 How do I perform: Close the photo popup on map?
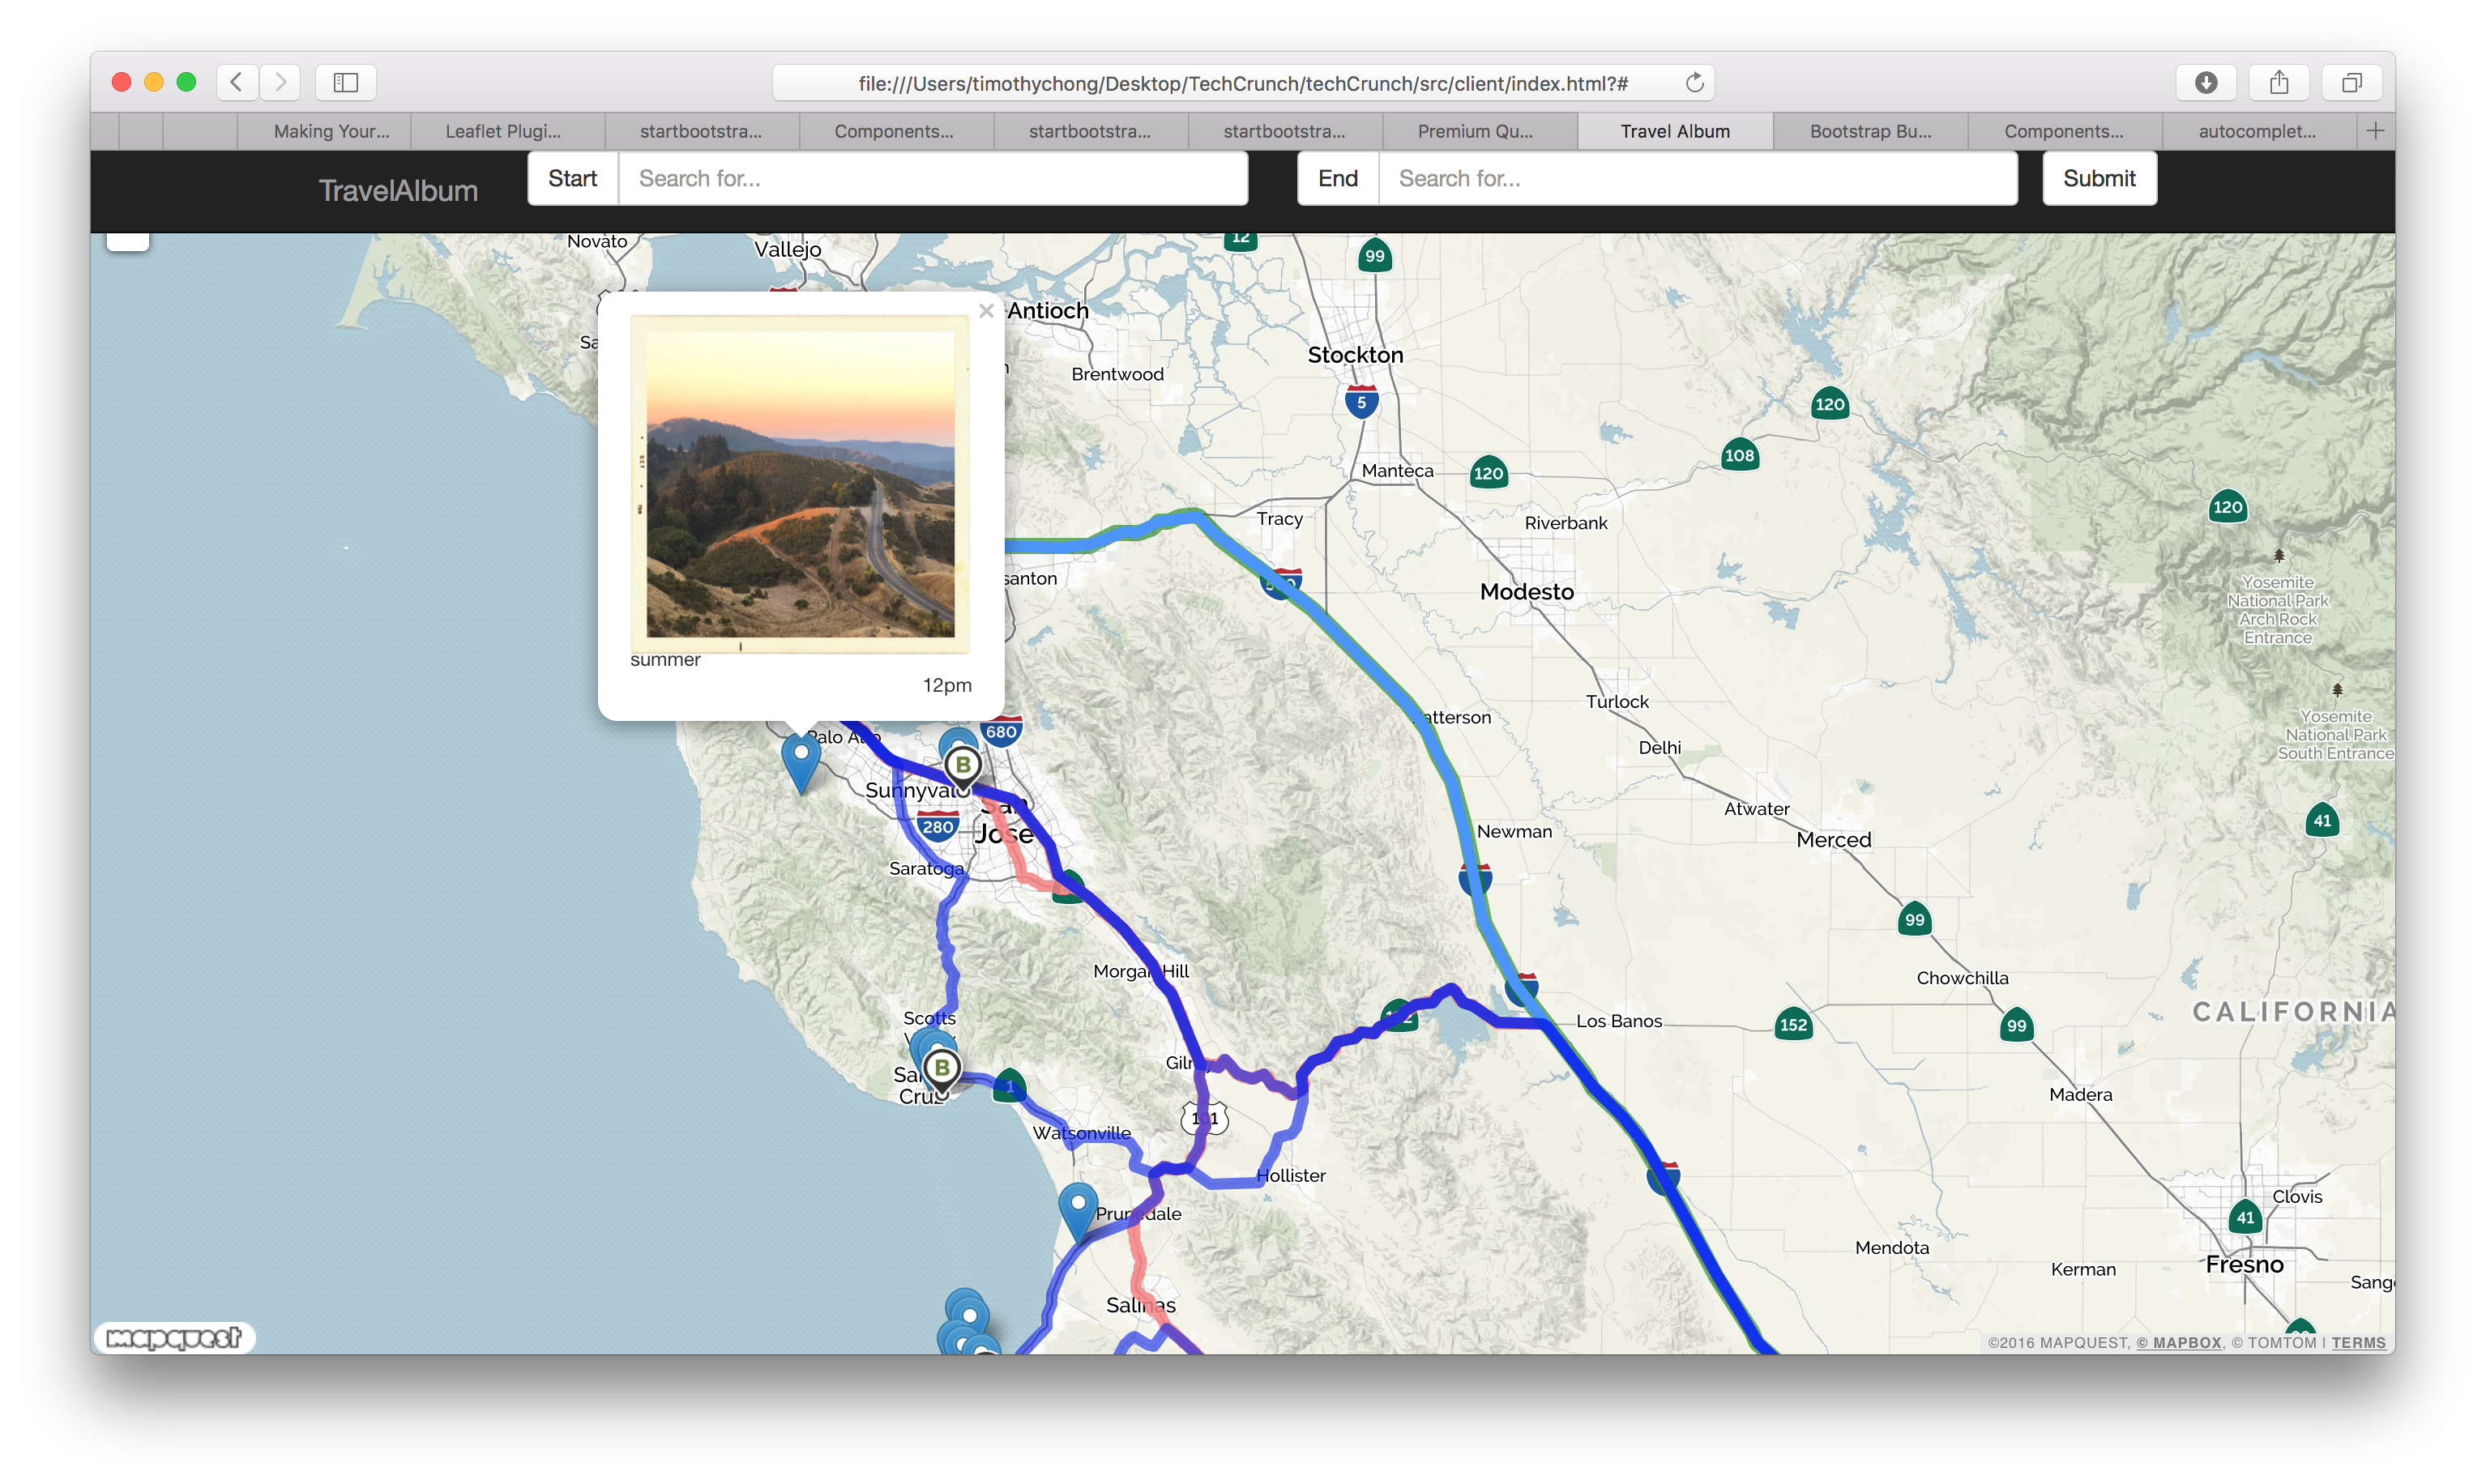click(x=986, y=311)
